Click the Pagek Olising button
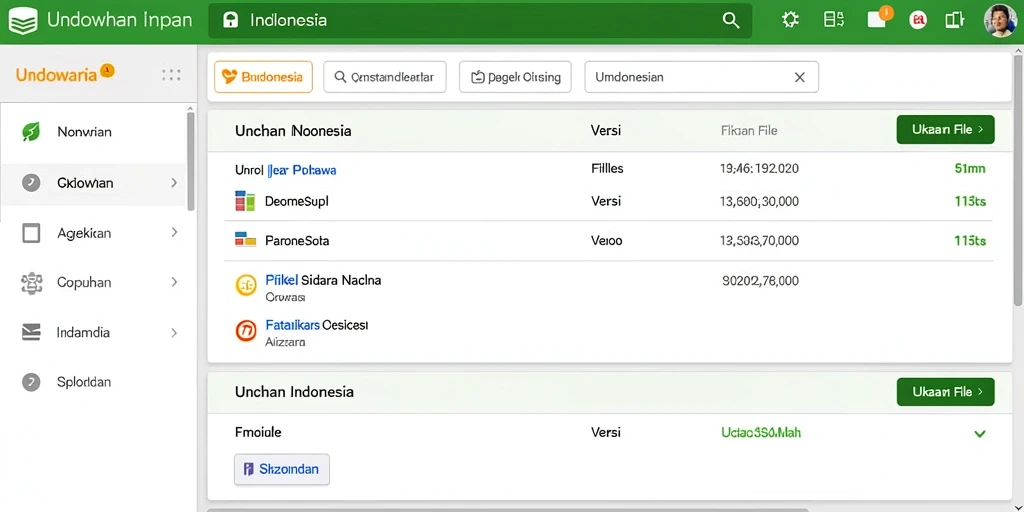The image size is (1024, 512). click(515, 77)
